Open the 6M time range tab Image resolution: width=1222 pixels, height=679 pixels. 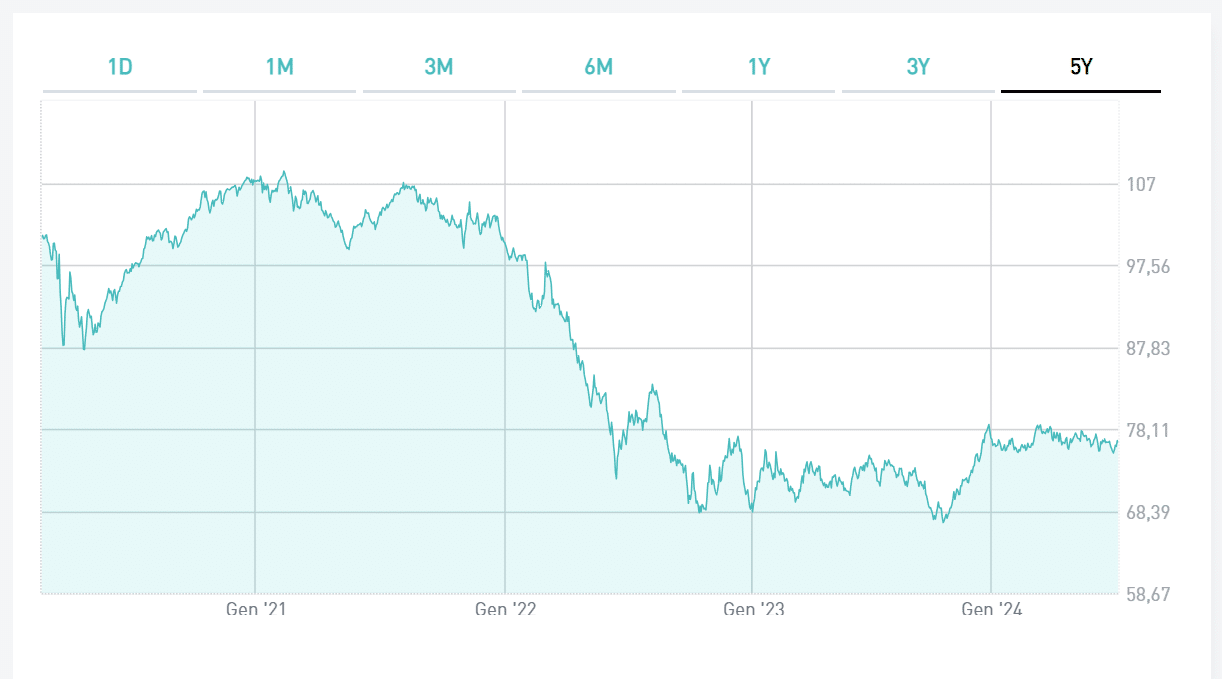coord(598,68)
